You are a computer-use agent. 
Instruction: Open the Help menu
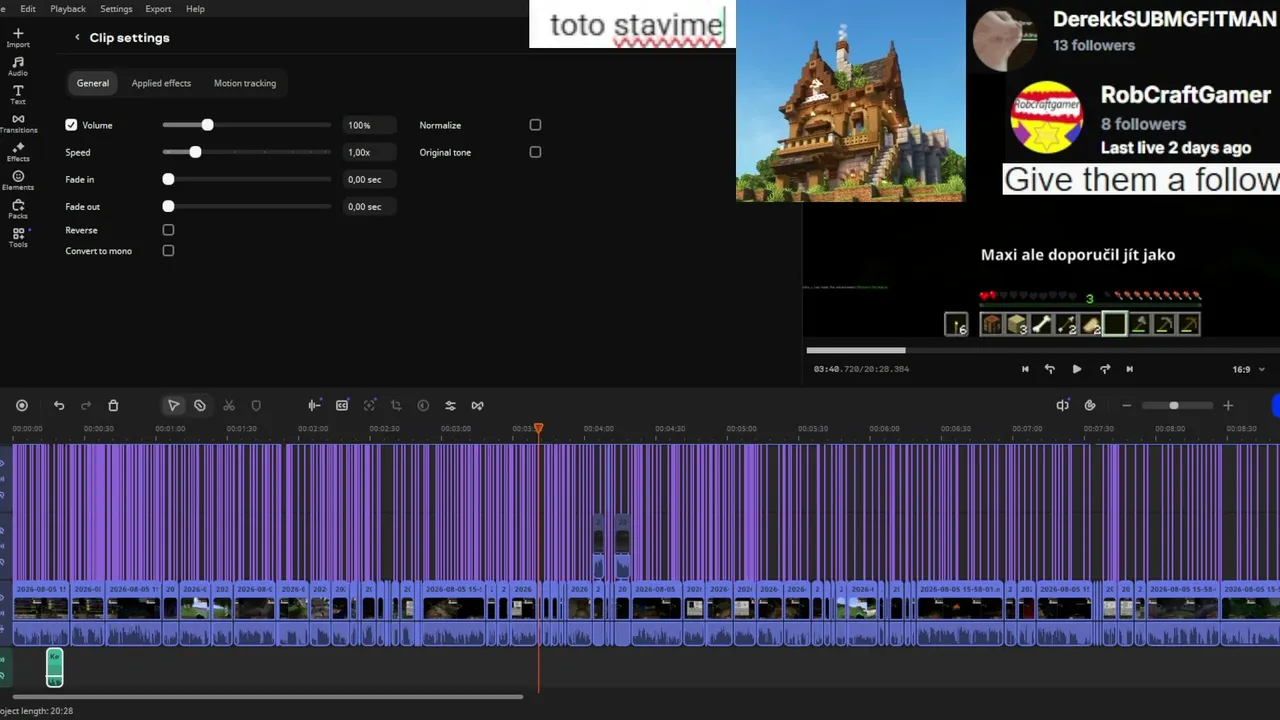tap(195, 9)
